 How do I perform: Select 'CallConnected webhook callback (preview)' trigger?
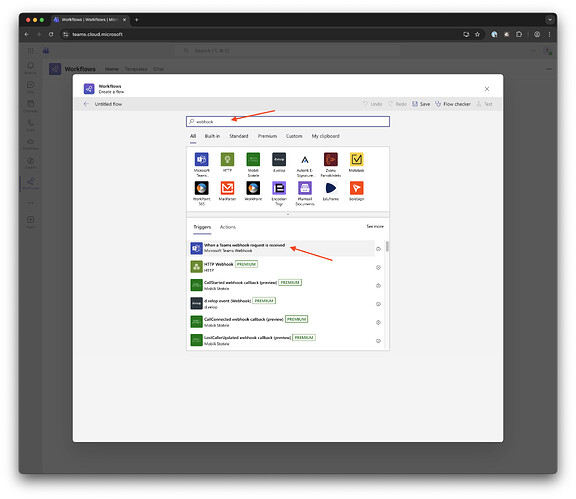point(282,322)
